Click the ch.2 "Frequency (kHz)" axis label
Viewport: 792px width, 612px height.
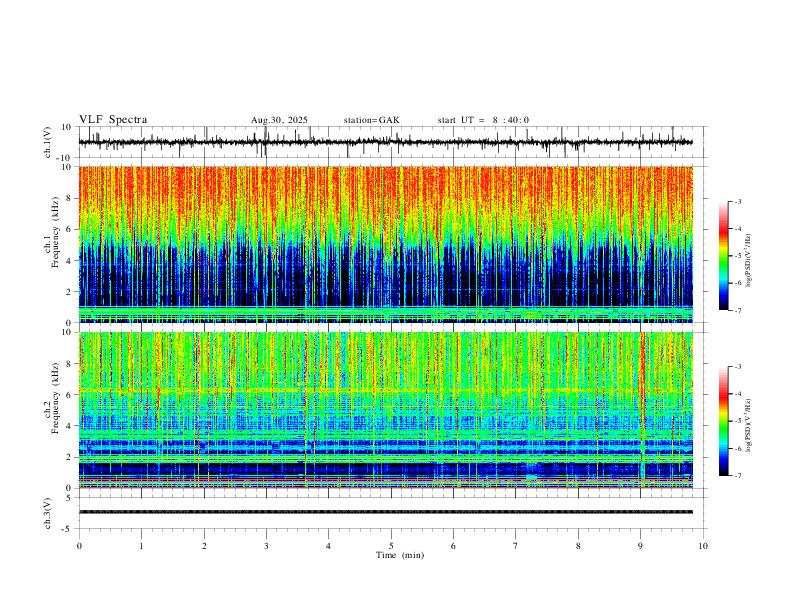pos(55,398)
